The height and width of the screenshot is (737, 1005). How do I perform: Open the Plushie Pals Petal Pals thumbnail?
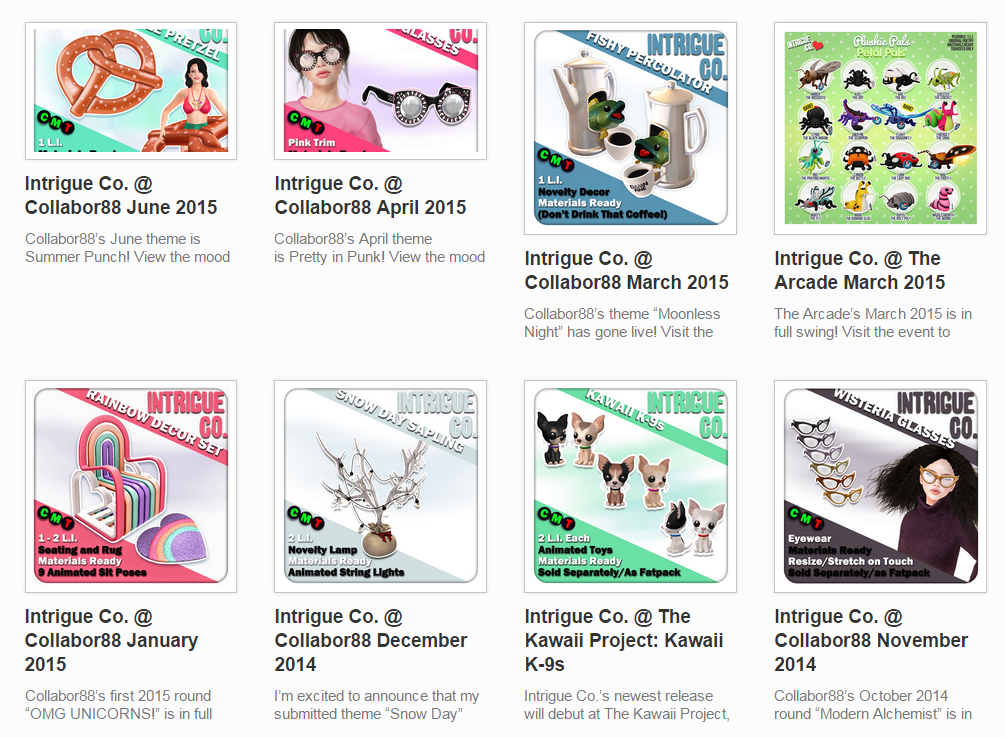[x=881, y=128]
